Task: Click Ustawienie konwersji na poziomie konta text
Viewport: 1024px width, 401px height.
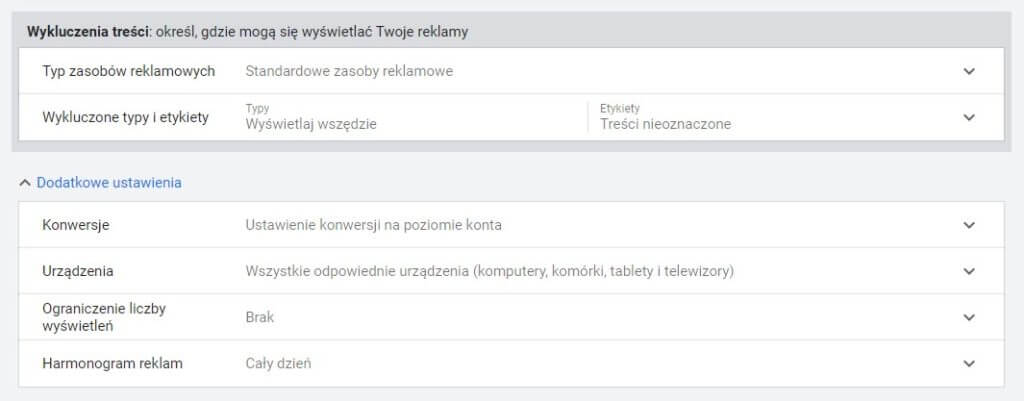Action: click(373, 225)
